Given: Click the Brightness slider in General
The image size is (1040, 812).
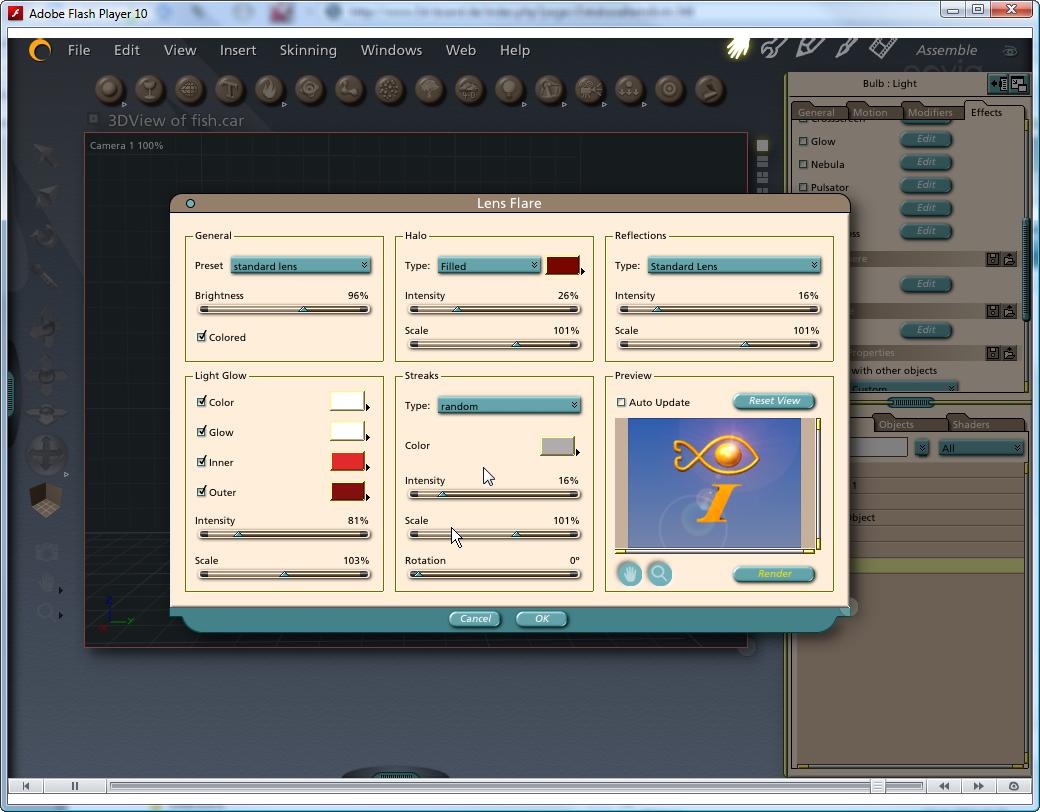Looking at the screenshot, I should pyautogui.click(x=284, y=309).
